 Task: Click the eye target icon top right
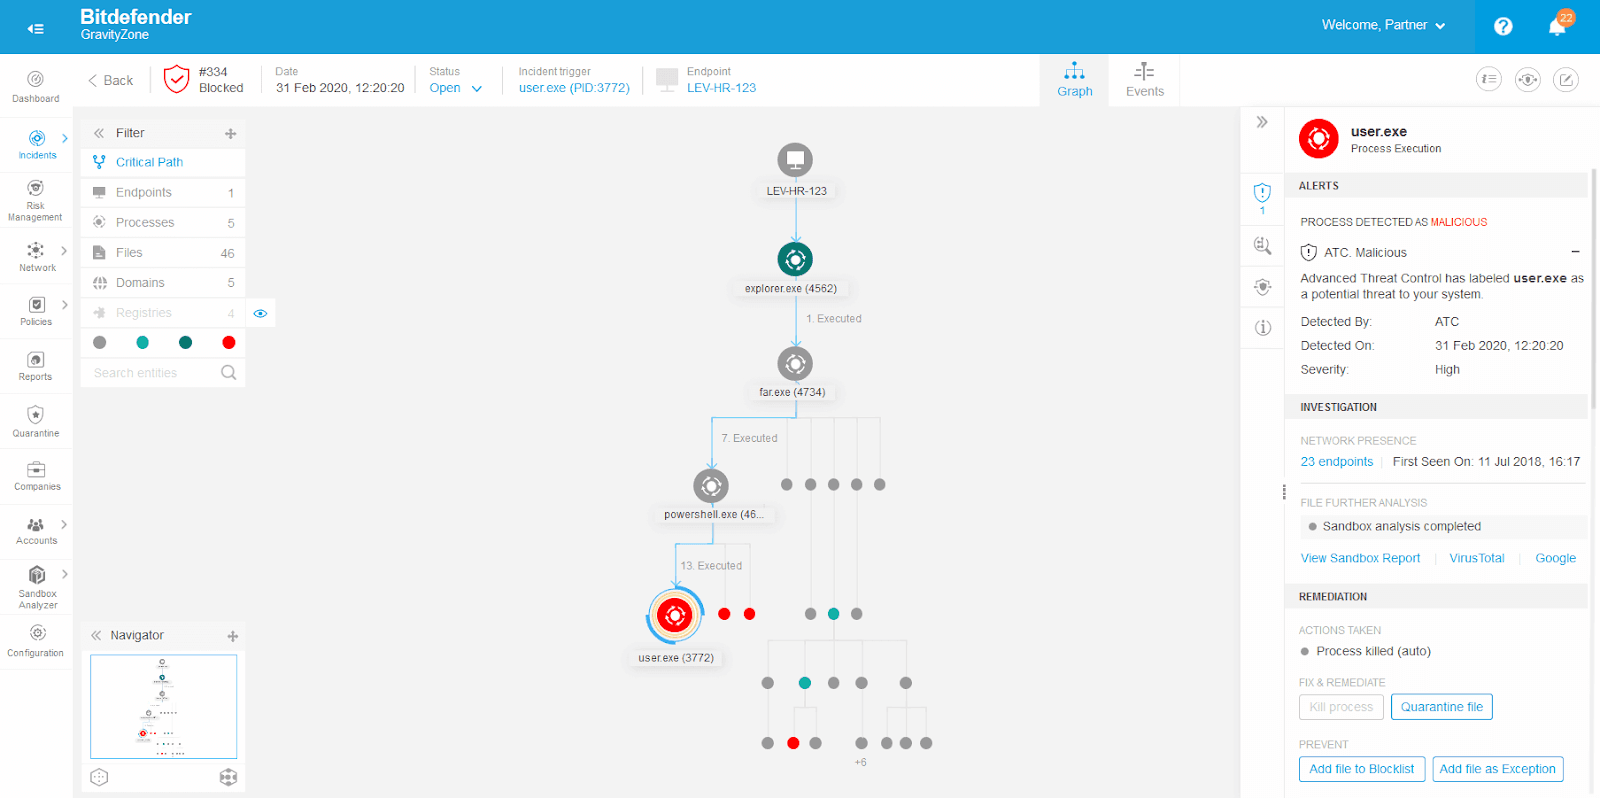click(x=1527, y=79)
